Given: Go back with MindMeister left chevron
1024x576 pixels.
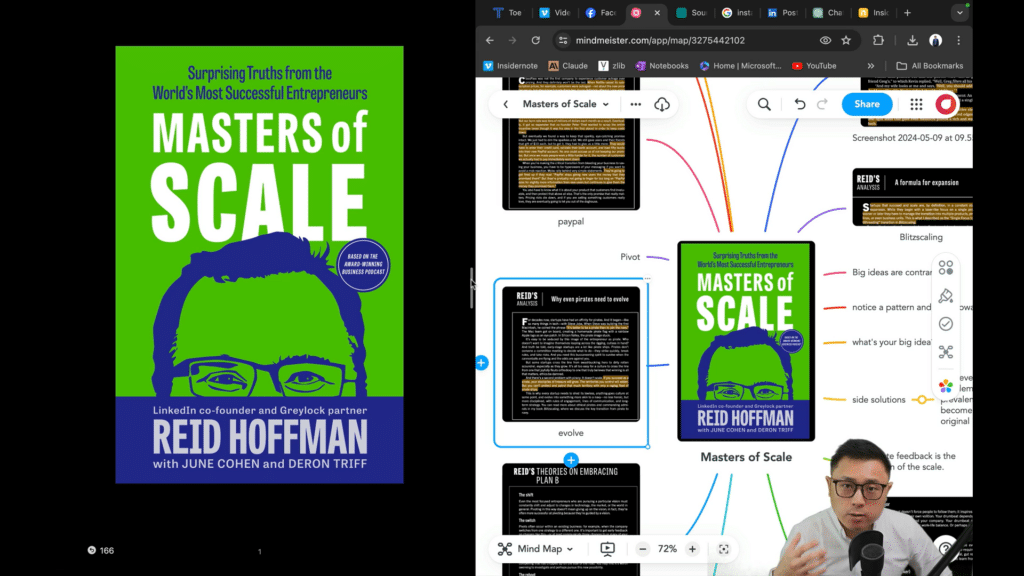Looking at the screenshot, I should point(505,104).
